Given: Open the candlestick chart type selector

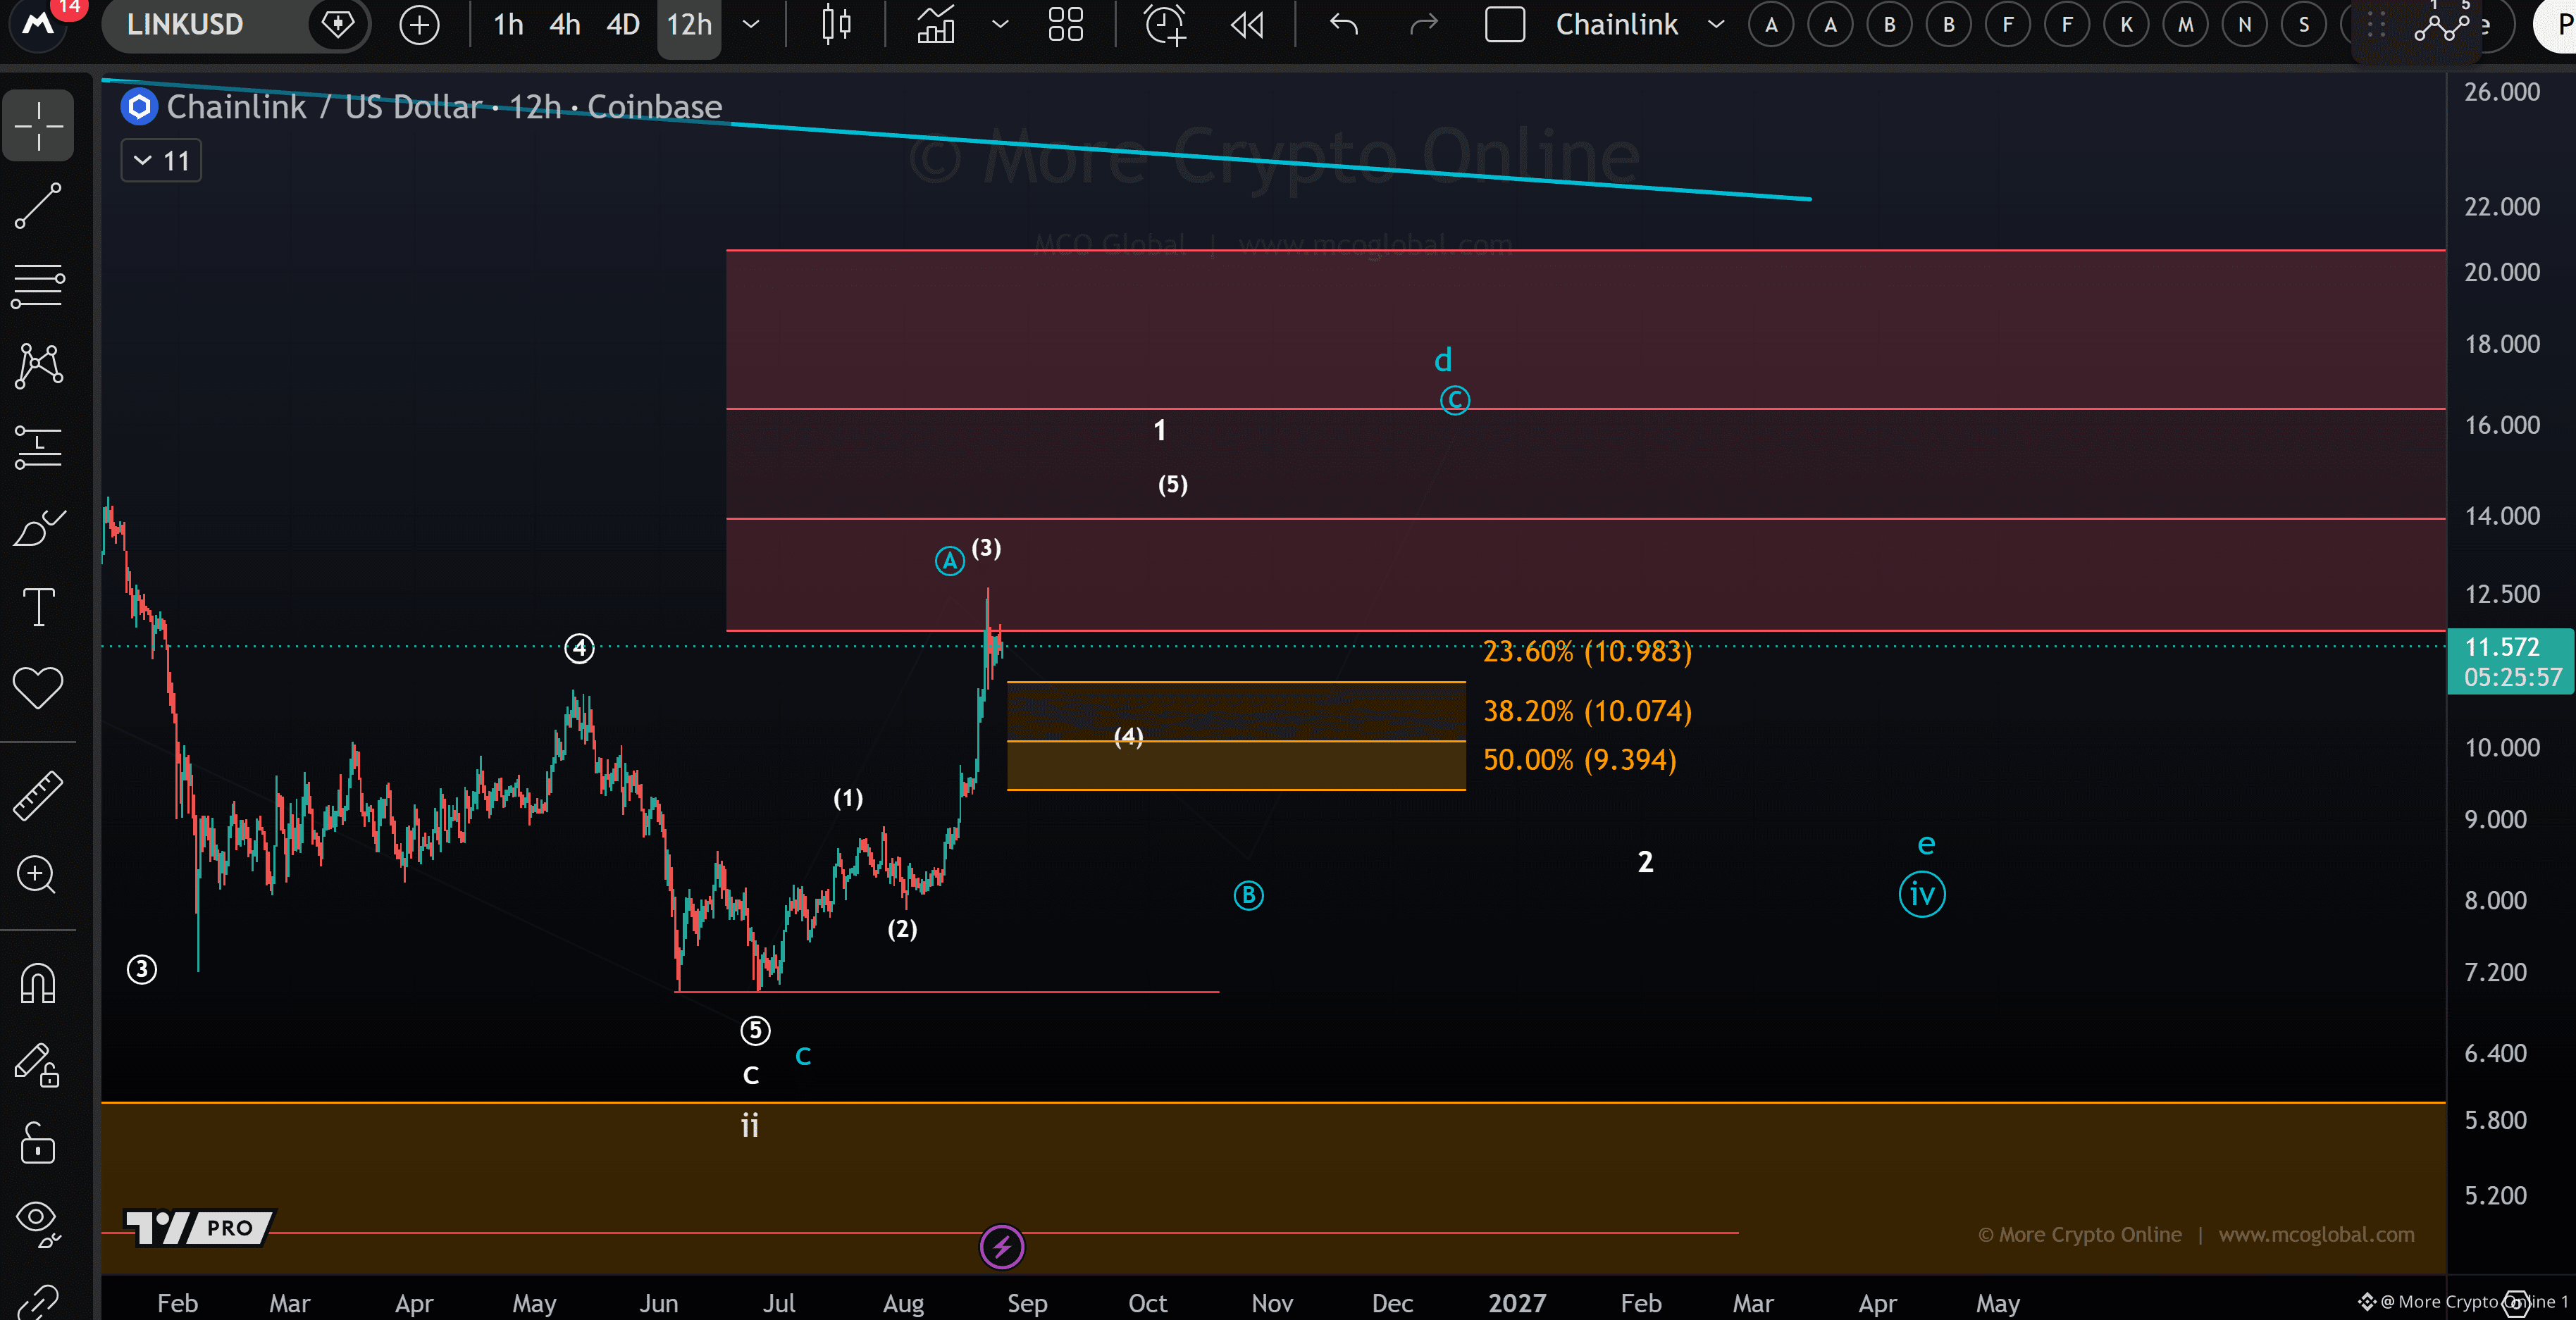Looking at the screenshot, I should coord(836,24).
